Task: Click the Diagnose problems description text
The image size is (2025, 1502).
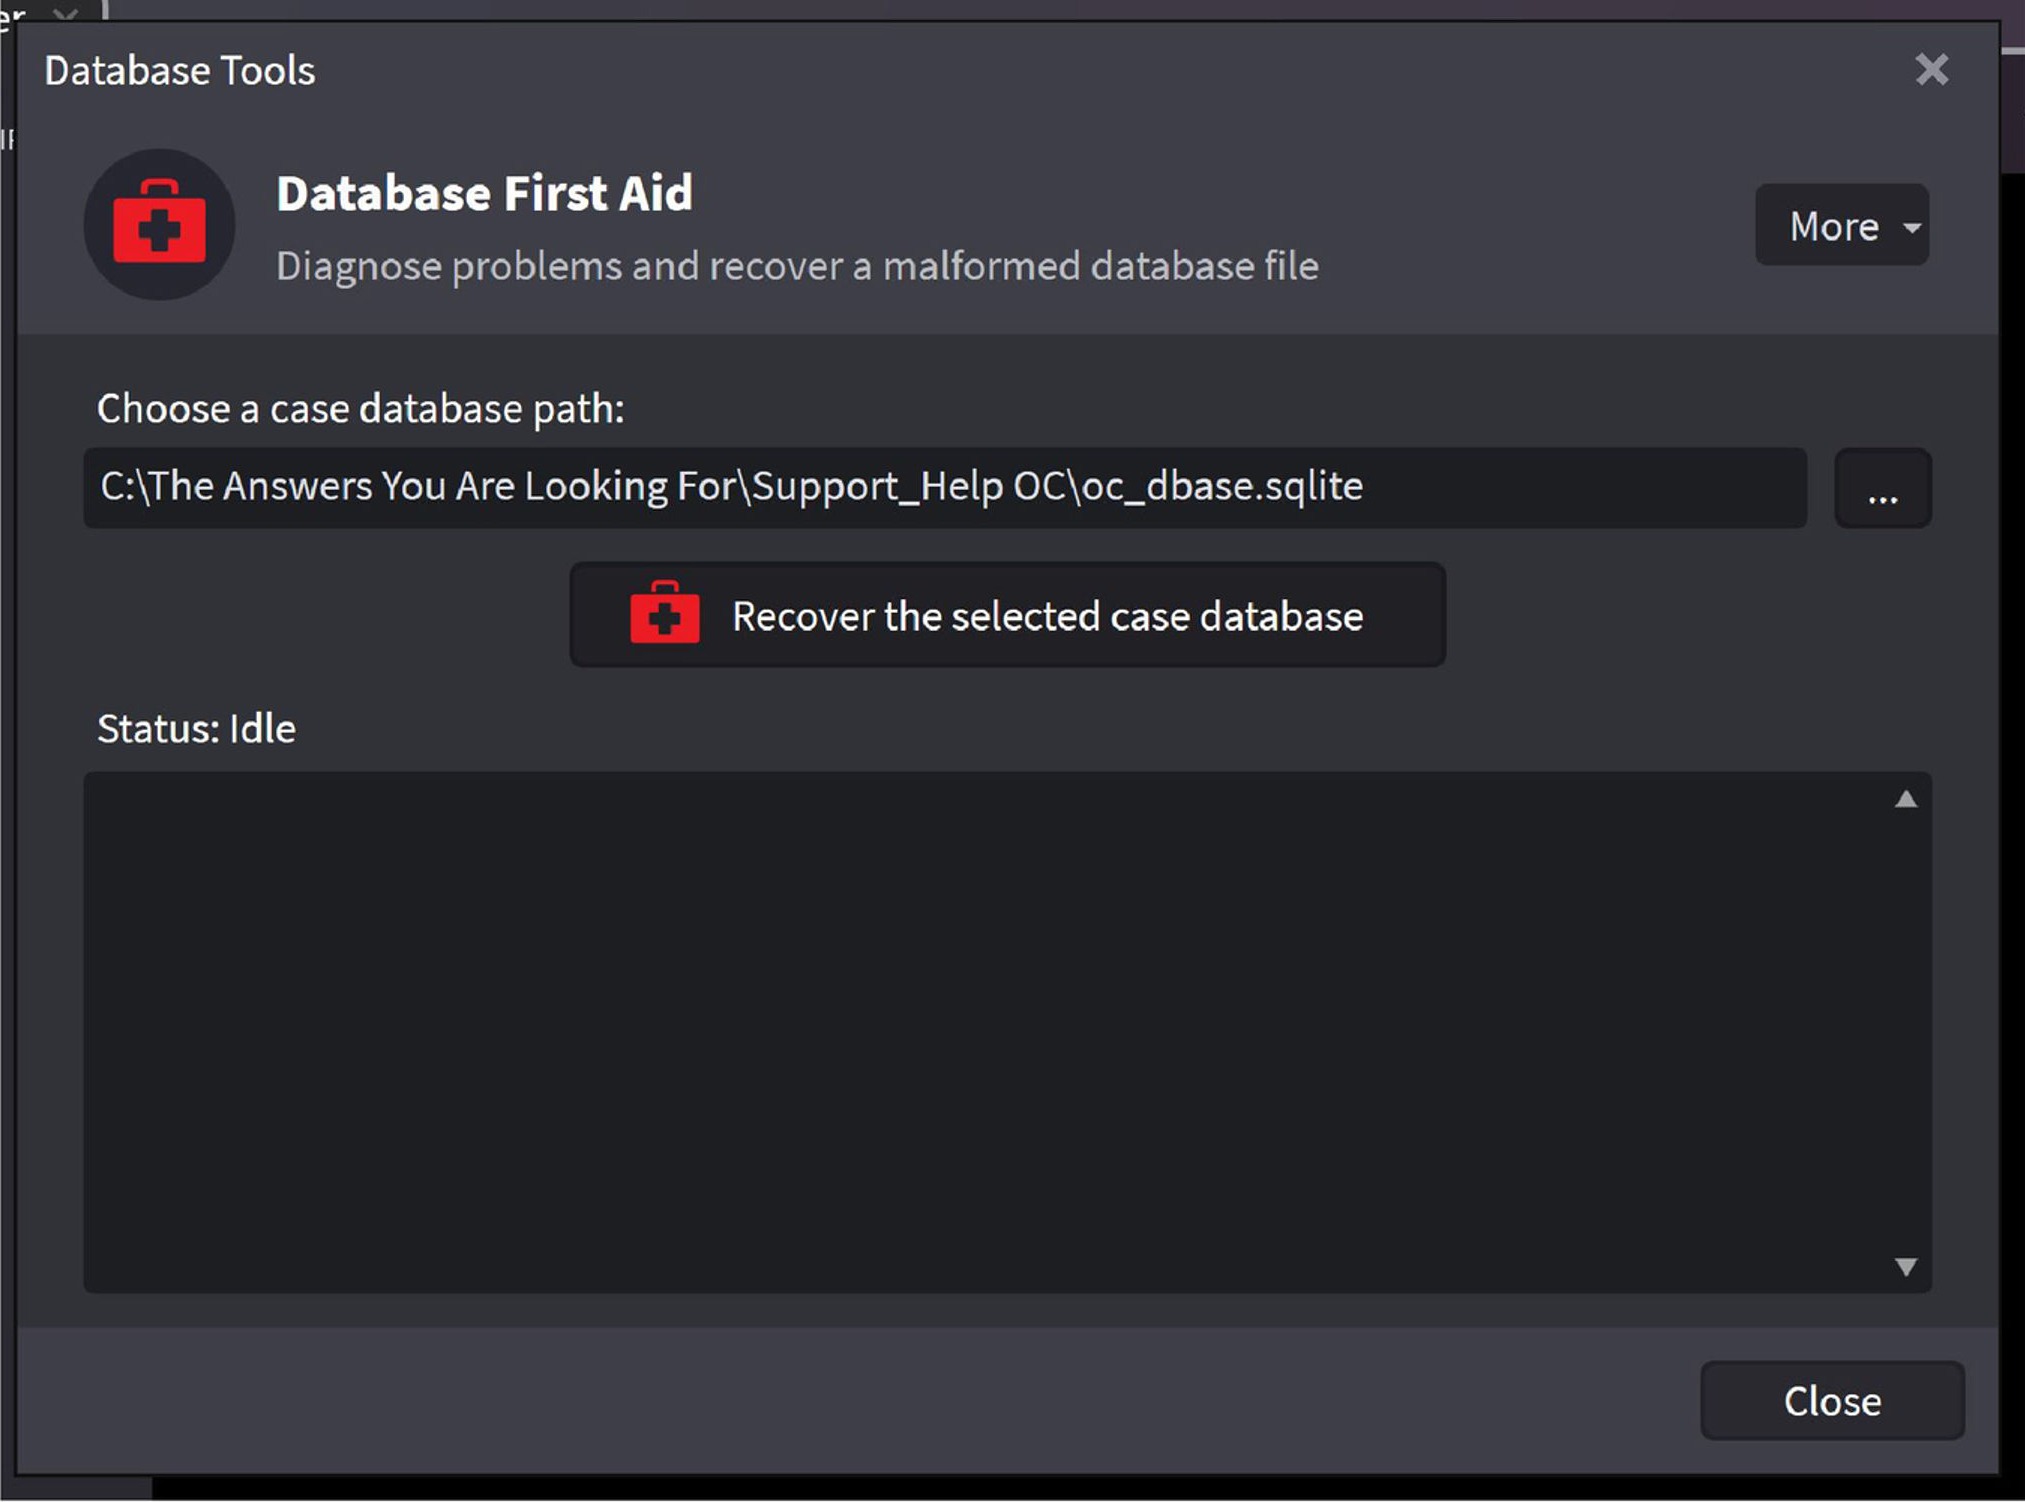Action: pos(796,266)
